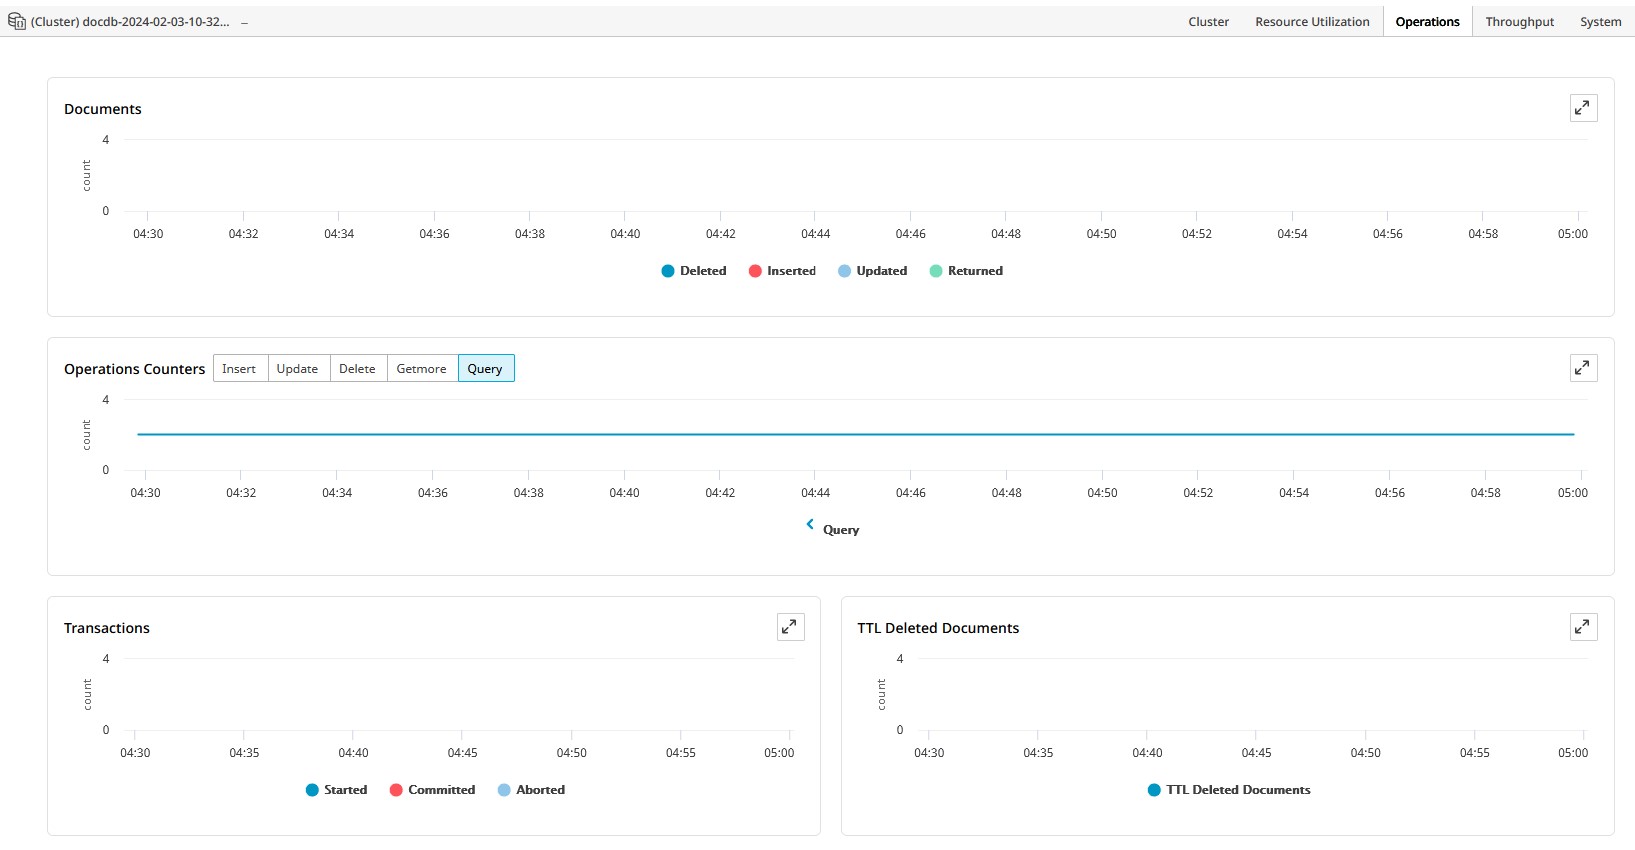
Task: Toggle TTL Deleted Documents legend entry
Action: (x=1229, y=790)
